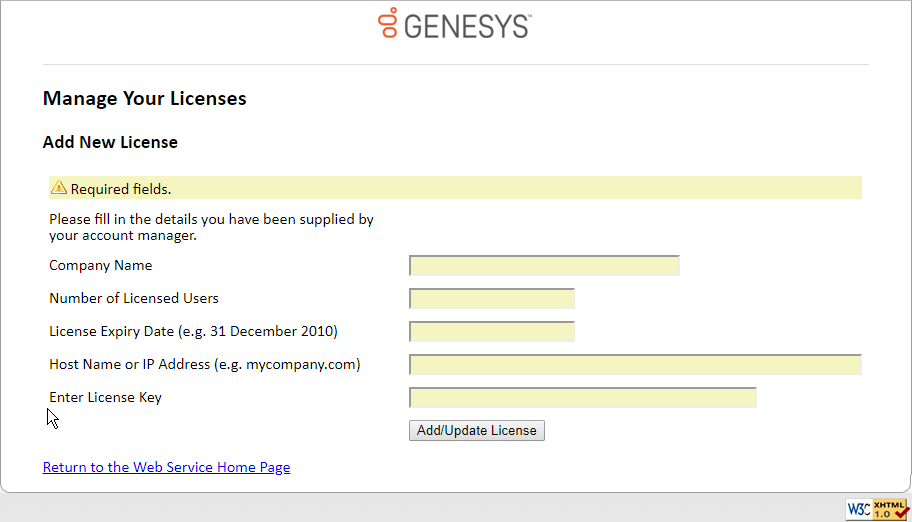Click the License Expiry Date label

(x=193, y=331)
